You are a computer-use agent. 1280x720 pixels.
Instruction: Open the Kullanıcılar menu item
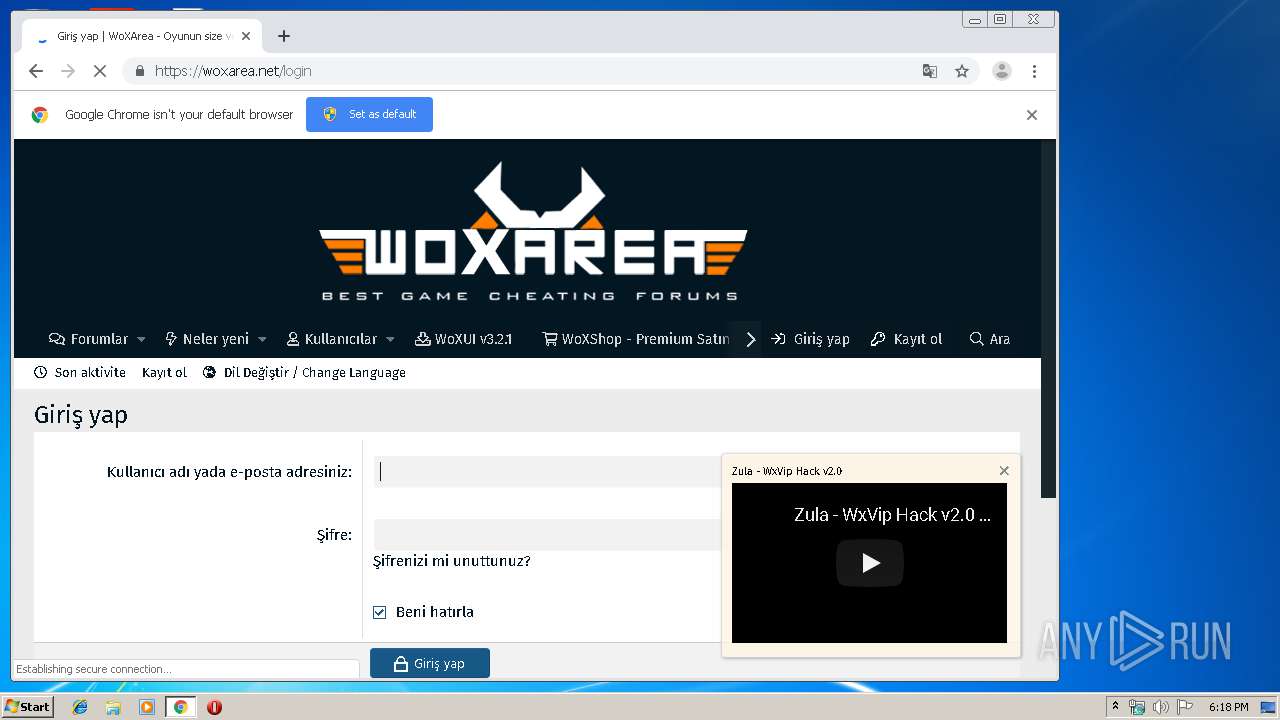coord(332,339)
